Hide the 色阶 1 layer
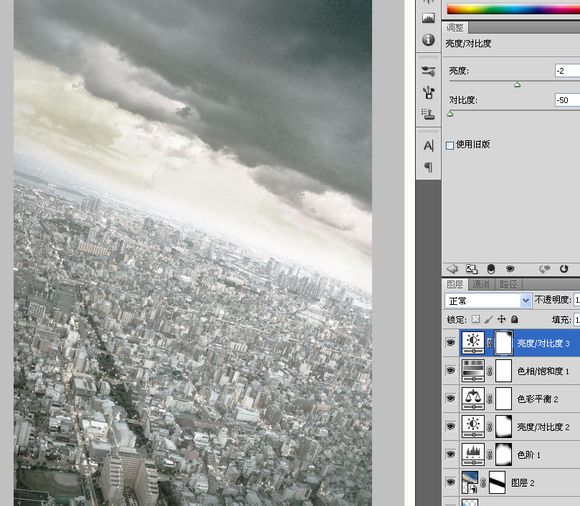Screen dimensions: 580x506 click(x=451, y=455)
